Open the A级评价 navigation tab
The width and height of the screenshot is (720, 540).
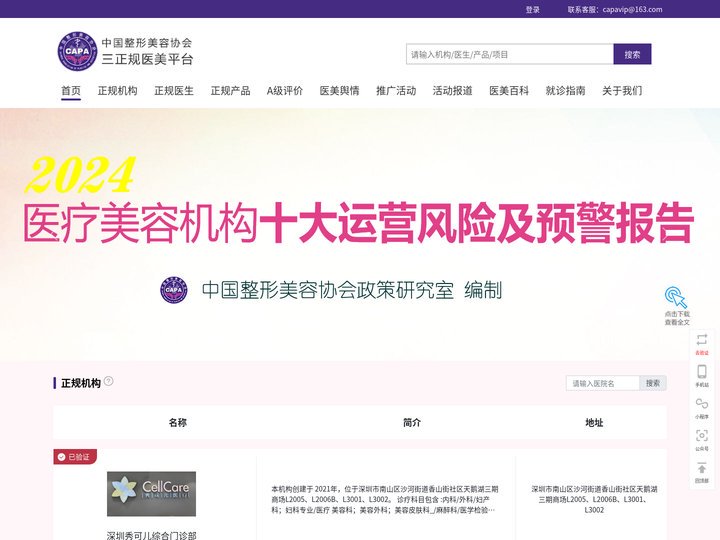(285, 91)
